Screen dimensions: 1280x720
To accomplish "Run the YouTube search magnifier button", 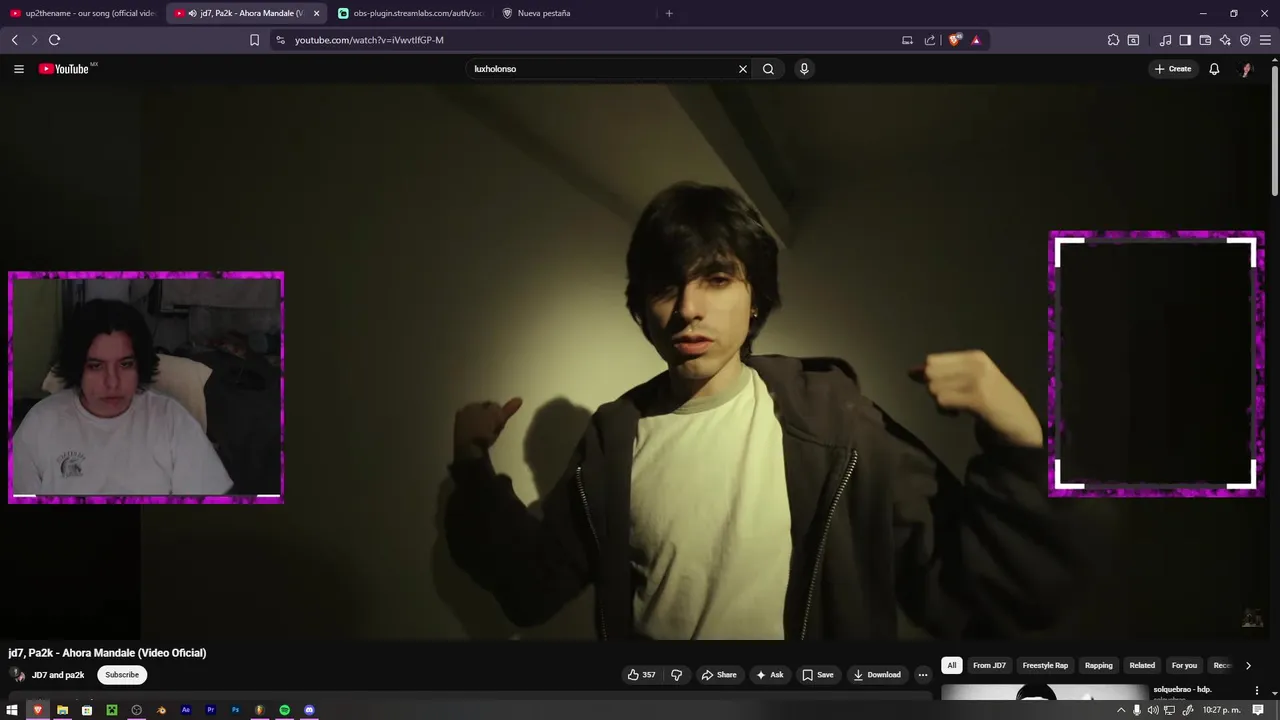I will (x=768, y=69).
